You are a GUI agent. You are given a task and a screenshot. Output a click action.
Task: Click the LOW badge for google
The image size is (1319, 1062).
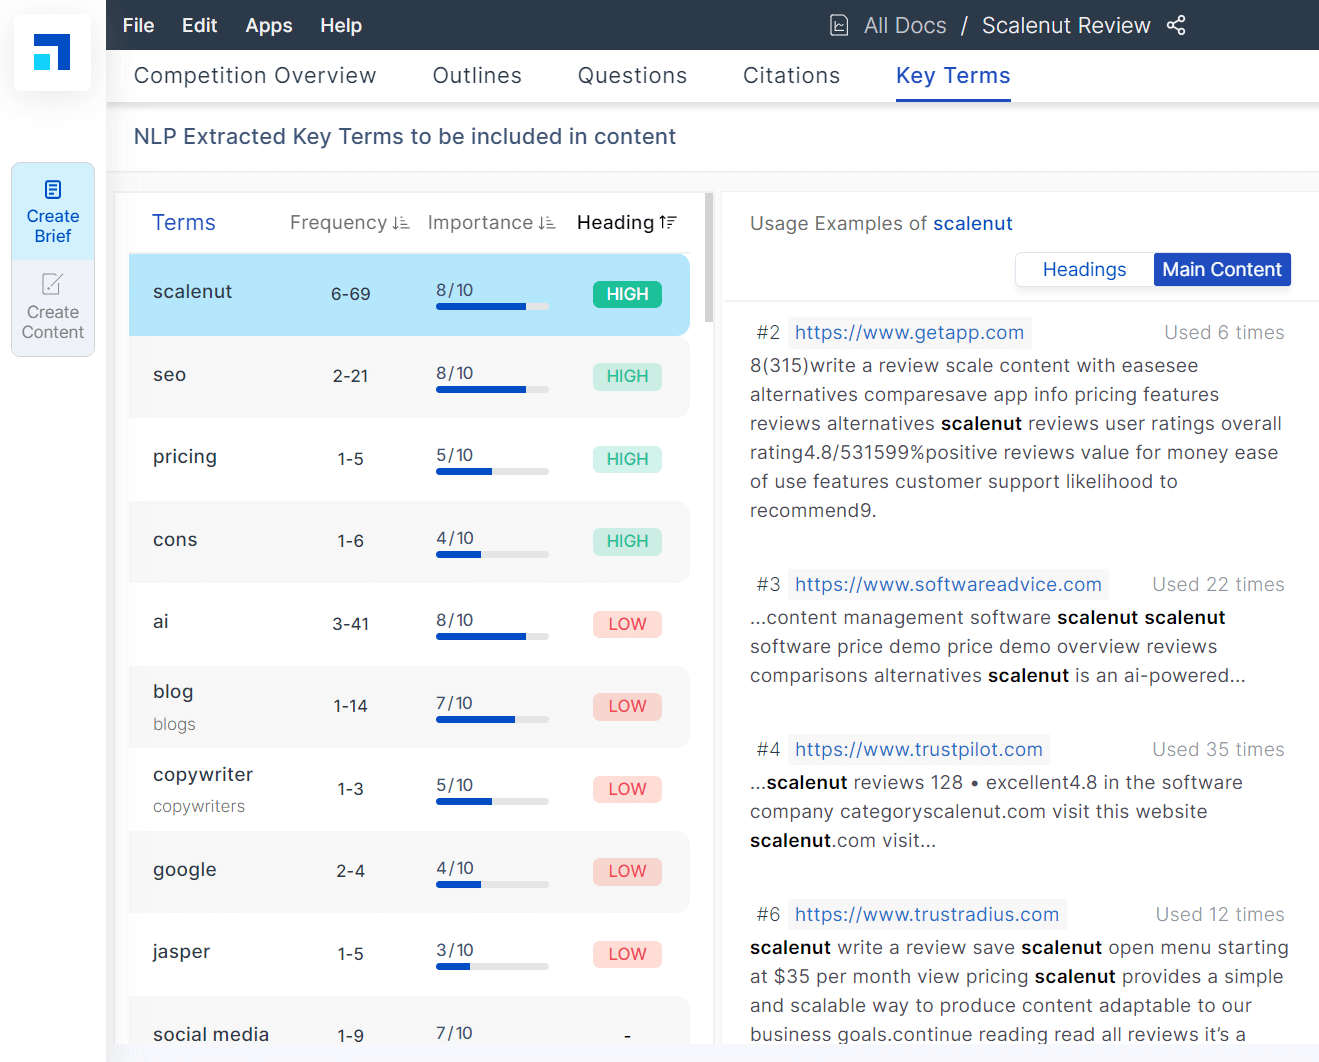coord(627,871)
